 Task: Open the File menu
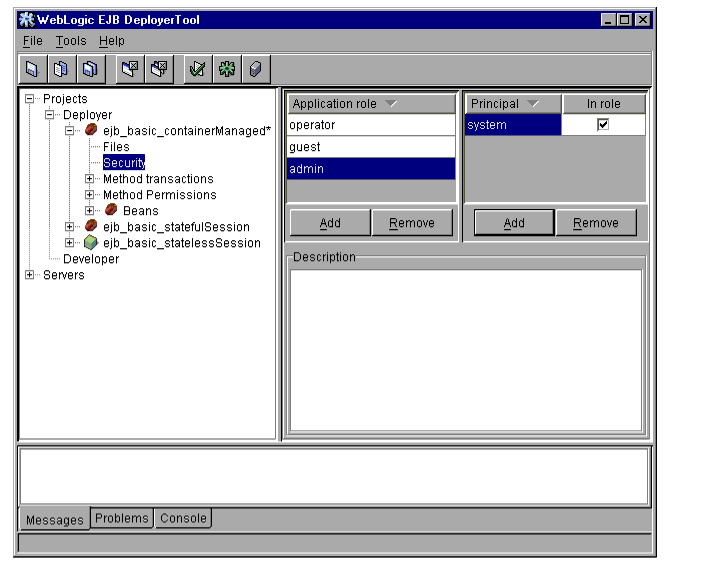click(x=33, y=41)
